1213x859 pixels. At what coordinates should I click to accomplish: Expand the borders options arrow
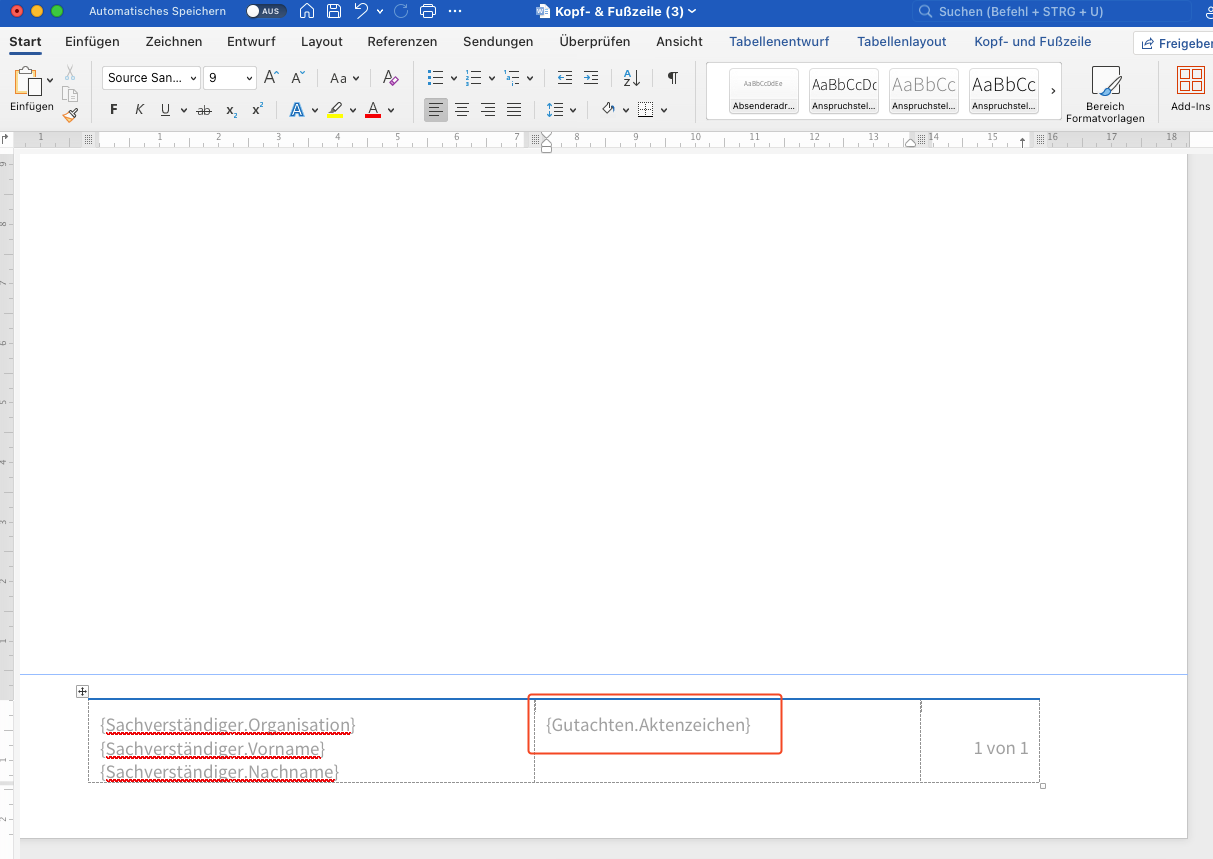pos(663,110)
